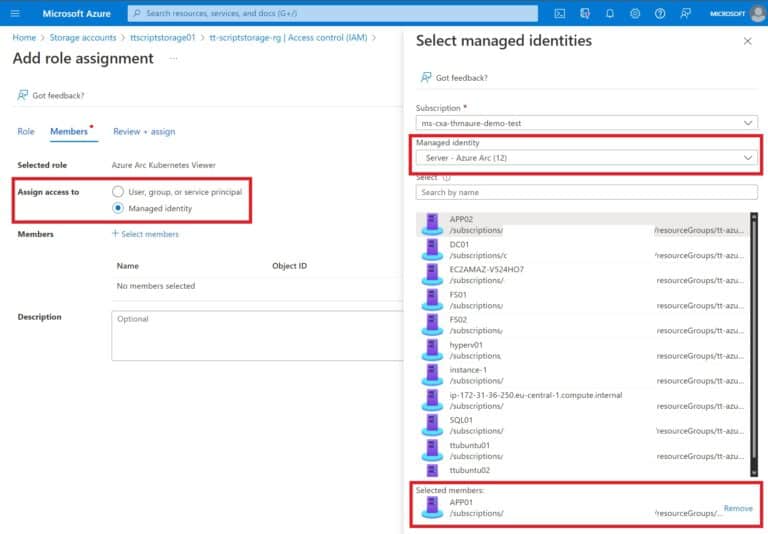
Task: Click the Name column header
Action: tap(127, 266)
